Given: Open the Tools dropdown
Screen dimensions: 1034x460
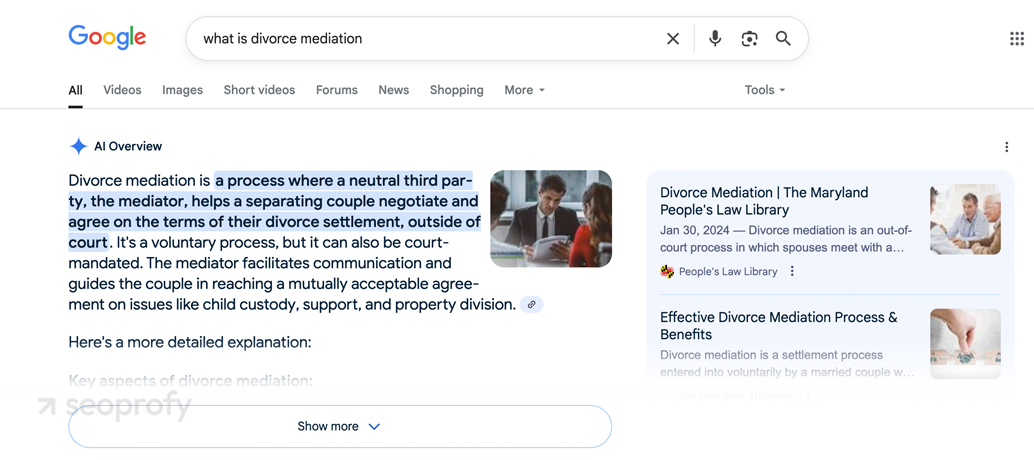Looking at the screenshot, I should 765,90.
